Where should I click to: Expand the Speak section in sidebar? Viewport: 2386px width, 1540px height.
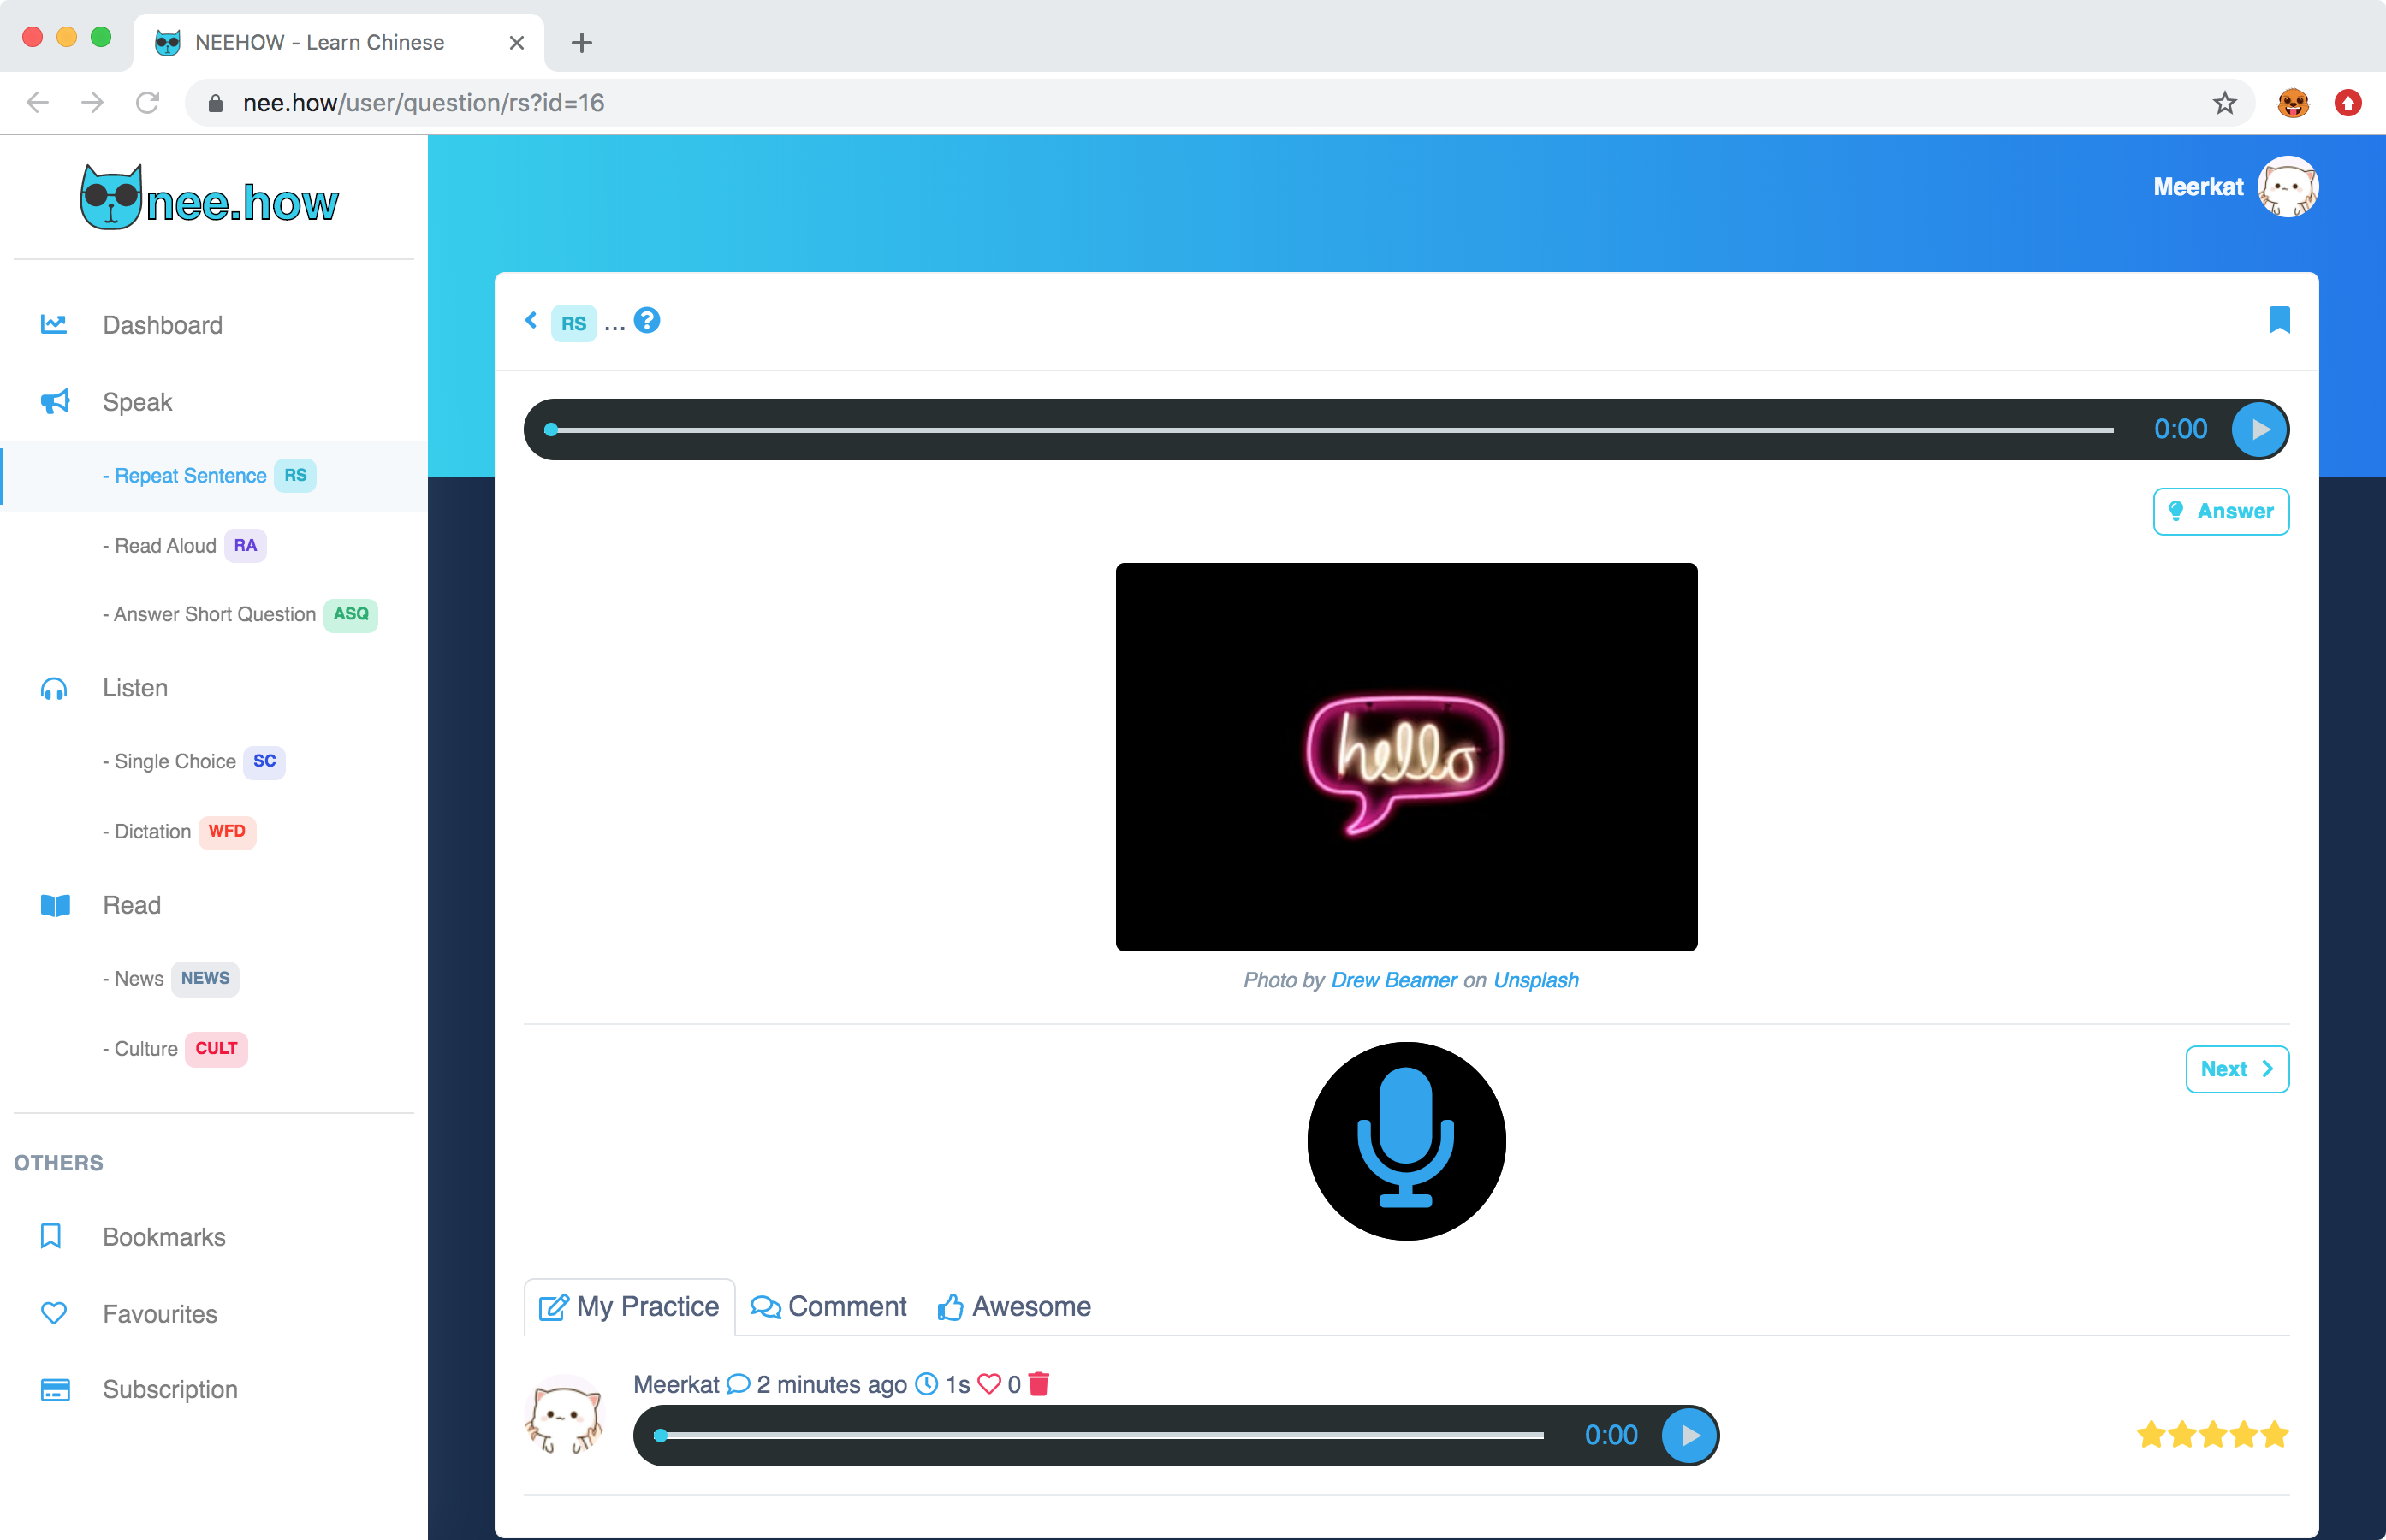[137, 402]
